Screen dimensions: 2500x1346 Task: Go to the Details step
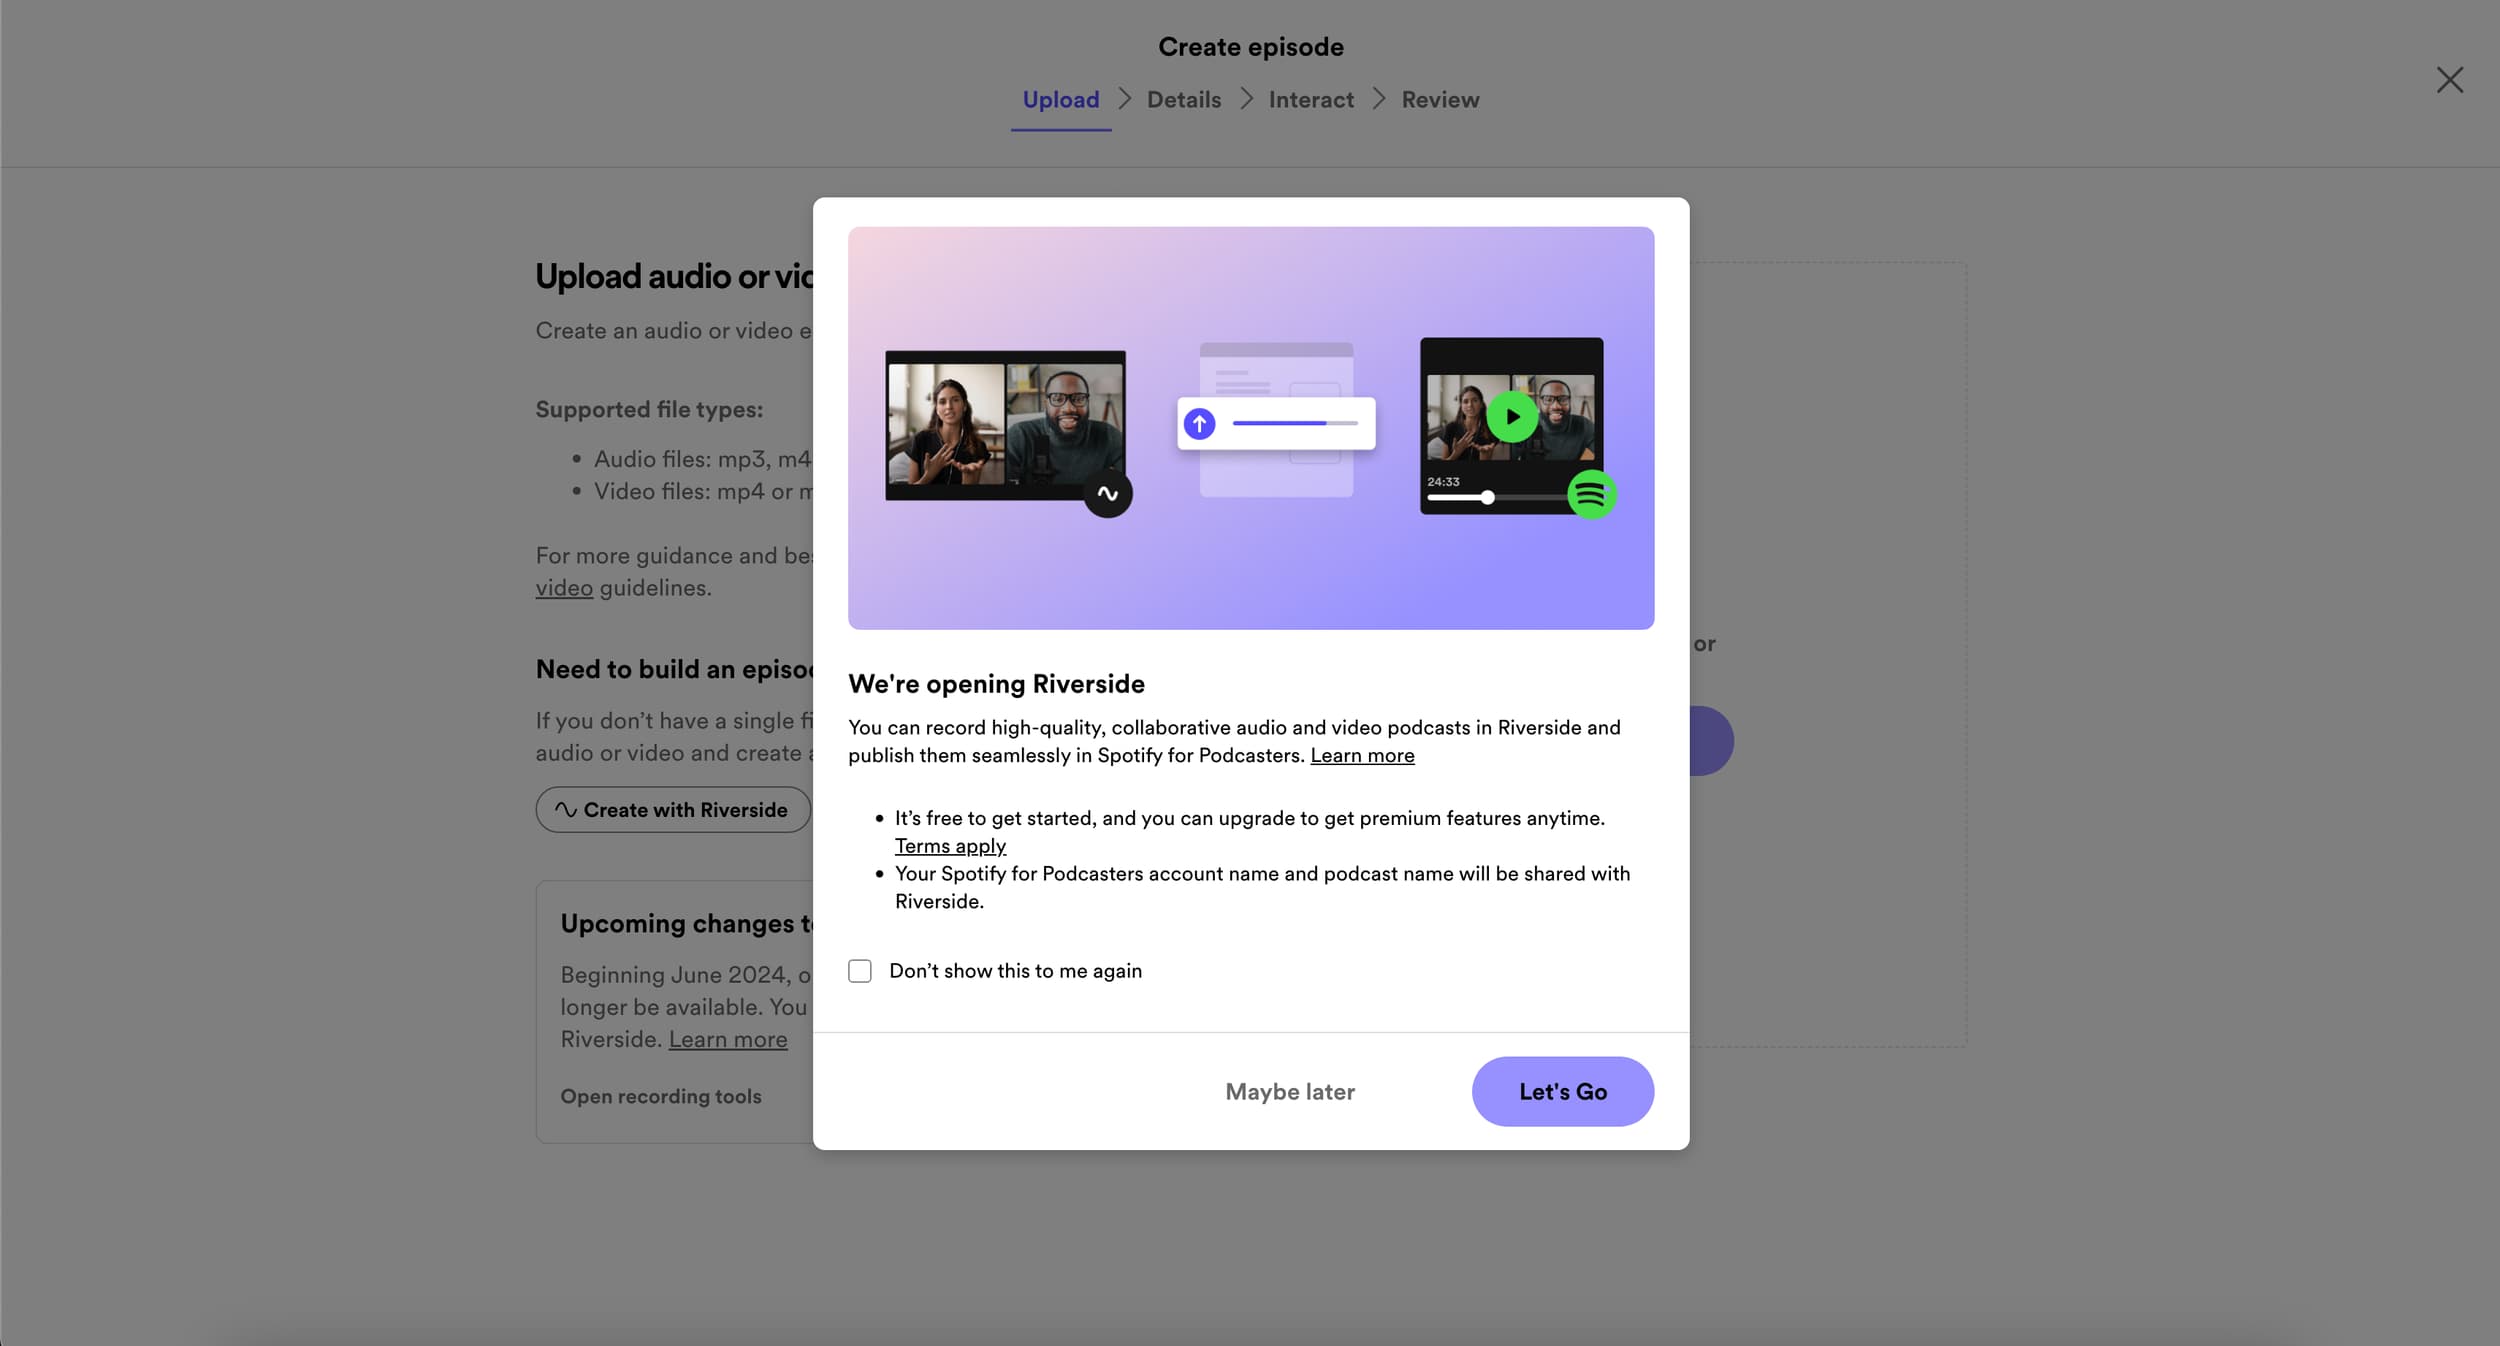pos(1184,100)
